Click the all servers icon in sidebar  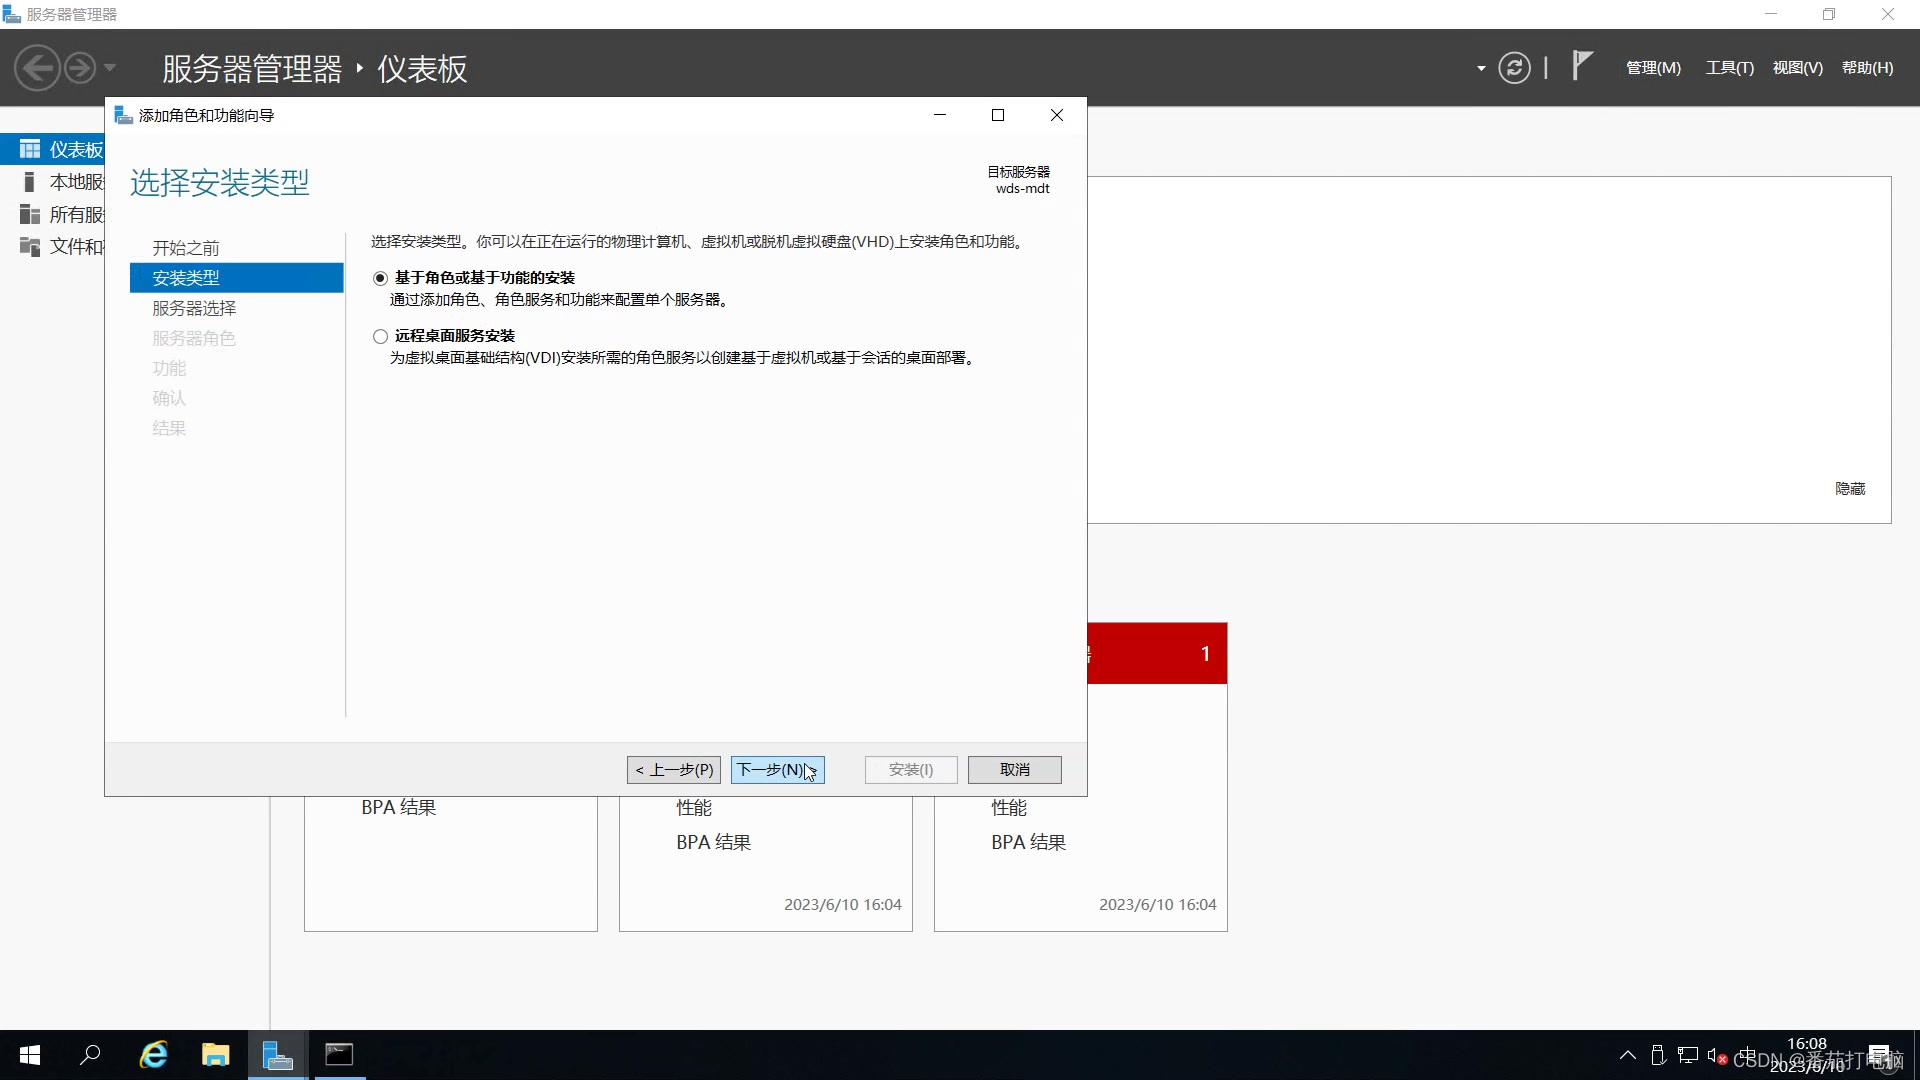pyautogui.click(x=30, y=214)
